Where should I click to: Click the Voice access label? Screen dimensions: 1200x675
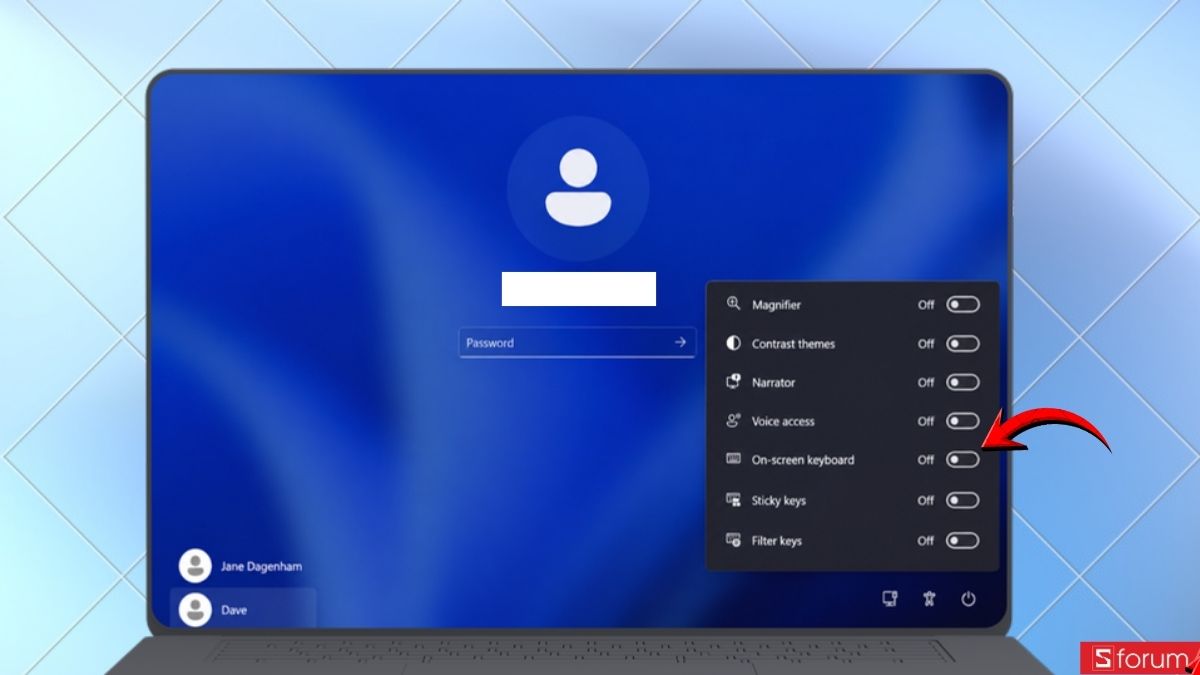click(783, 421)
